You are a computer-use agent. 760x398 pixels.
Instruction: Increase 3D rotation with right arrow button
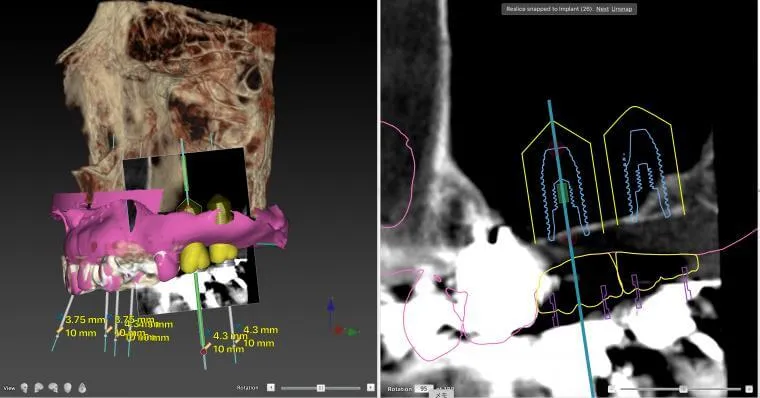pos(370,387)
